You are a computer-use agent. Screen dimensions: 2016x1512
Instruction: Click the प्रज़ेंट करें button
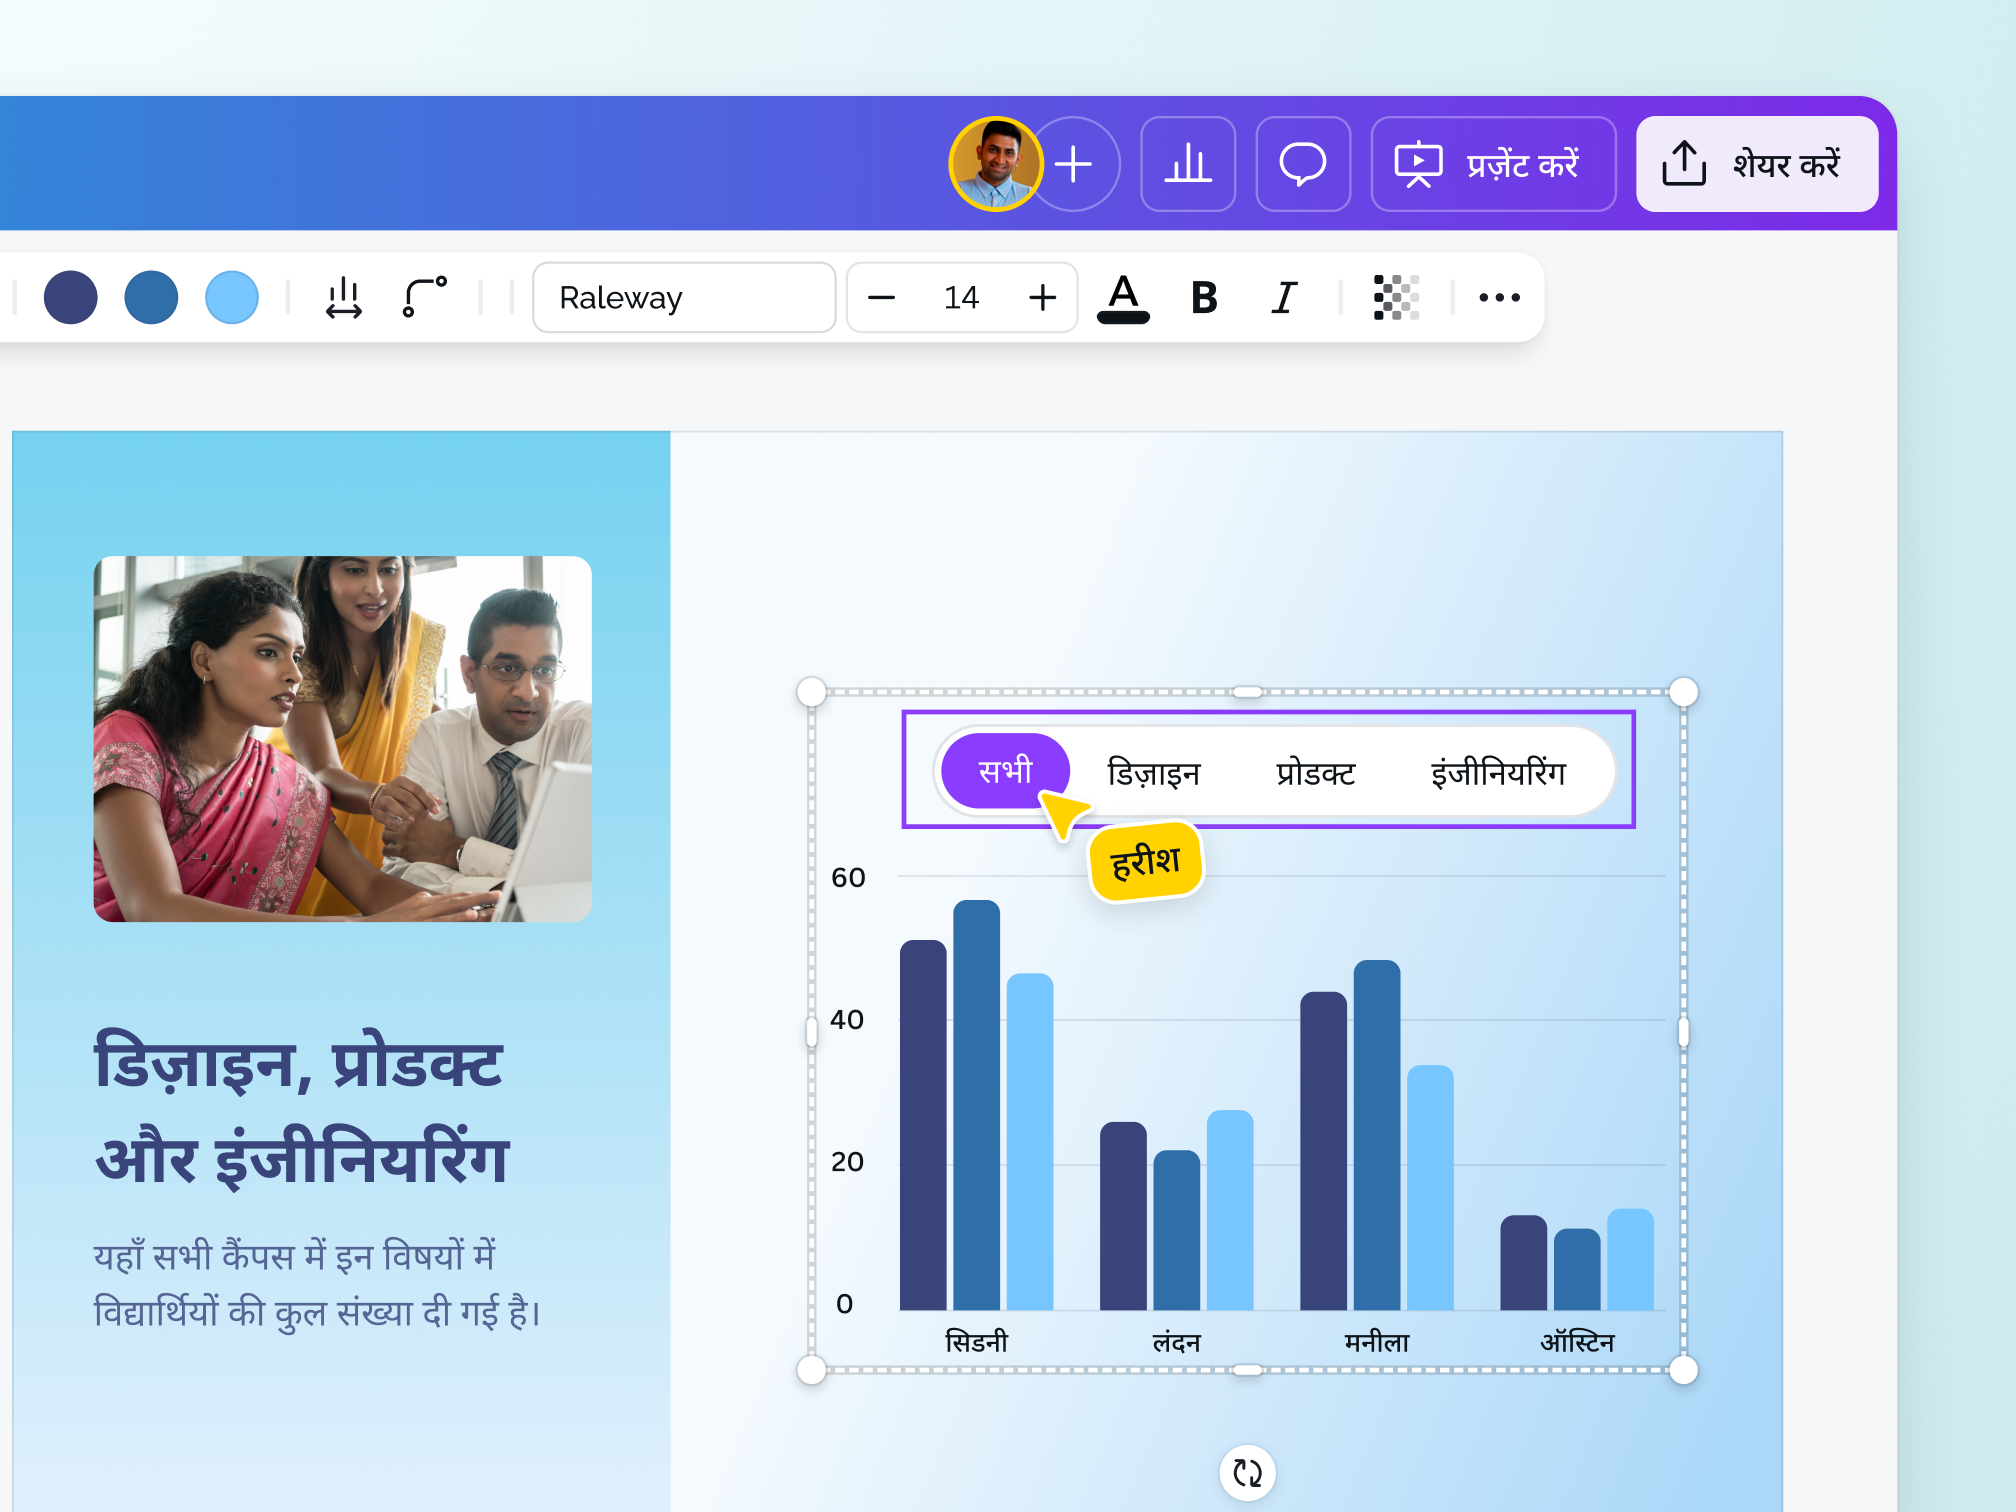pyautogui.click(x=1493, y=164)
